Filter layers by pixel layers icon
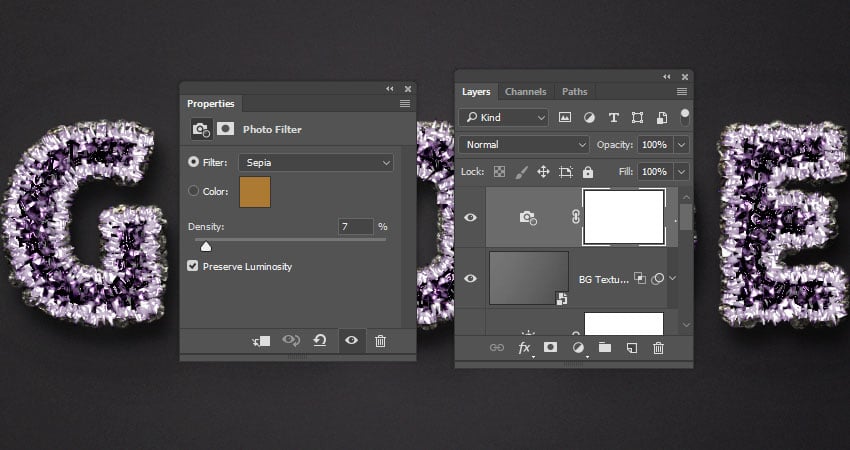The width and height of the screenshot is (850, 450). coord(565,117)
